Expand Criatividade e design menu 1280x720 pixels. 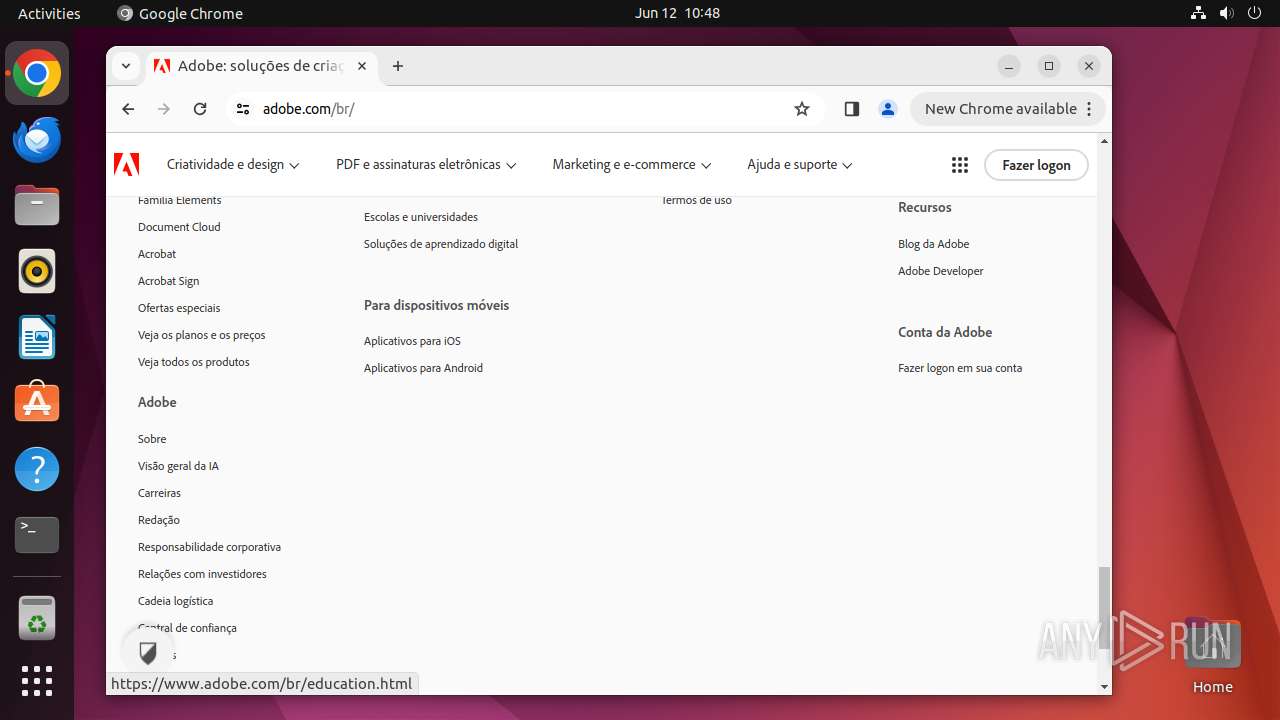click(233, 165)
